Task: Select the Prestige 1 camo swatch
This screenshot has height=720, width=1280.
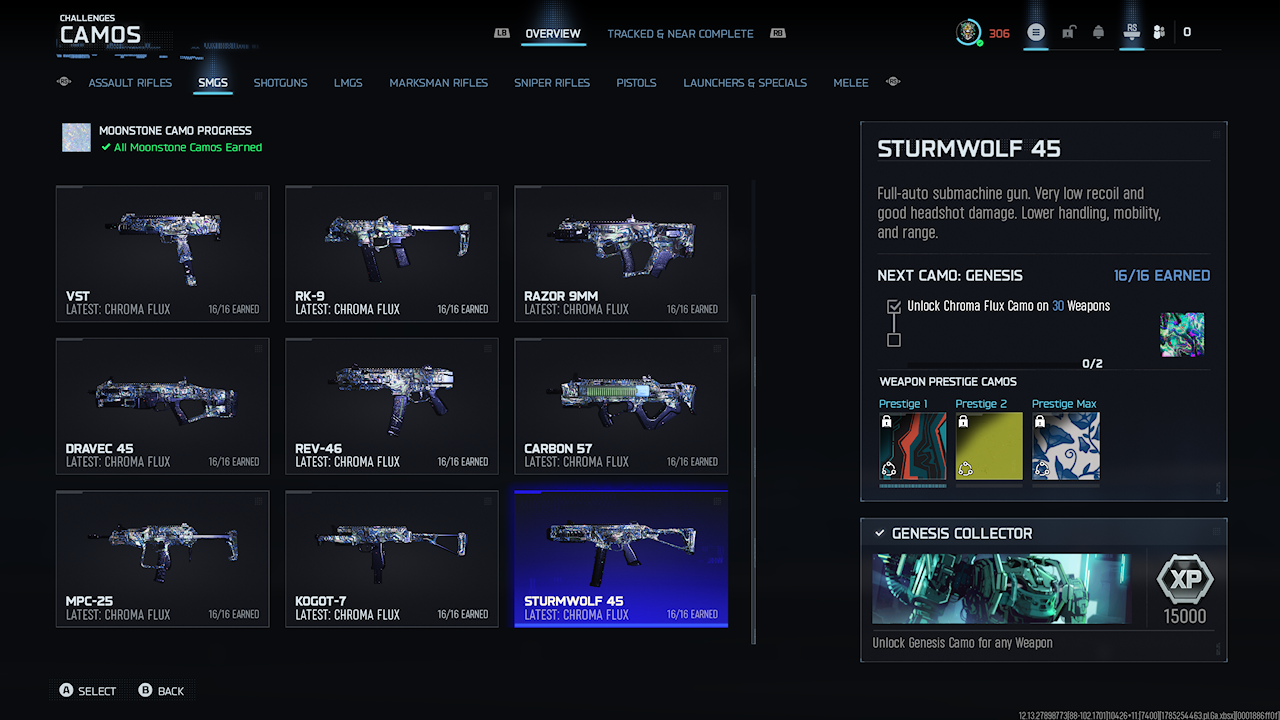Action: [912, 446]
